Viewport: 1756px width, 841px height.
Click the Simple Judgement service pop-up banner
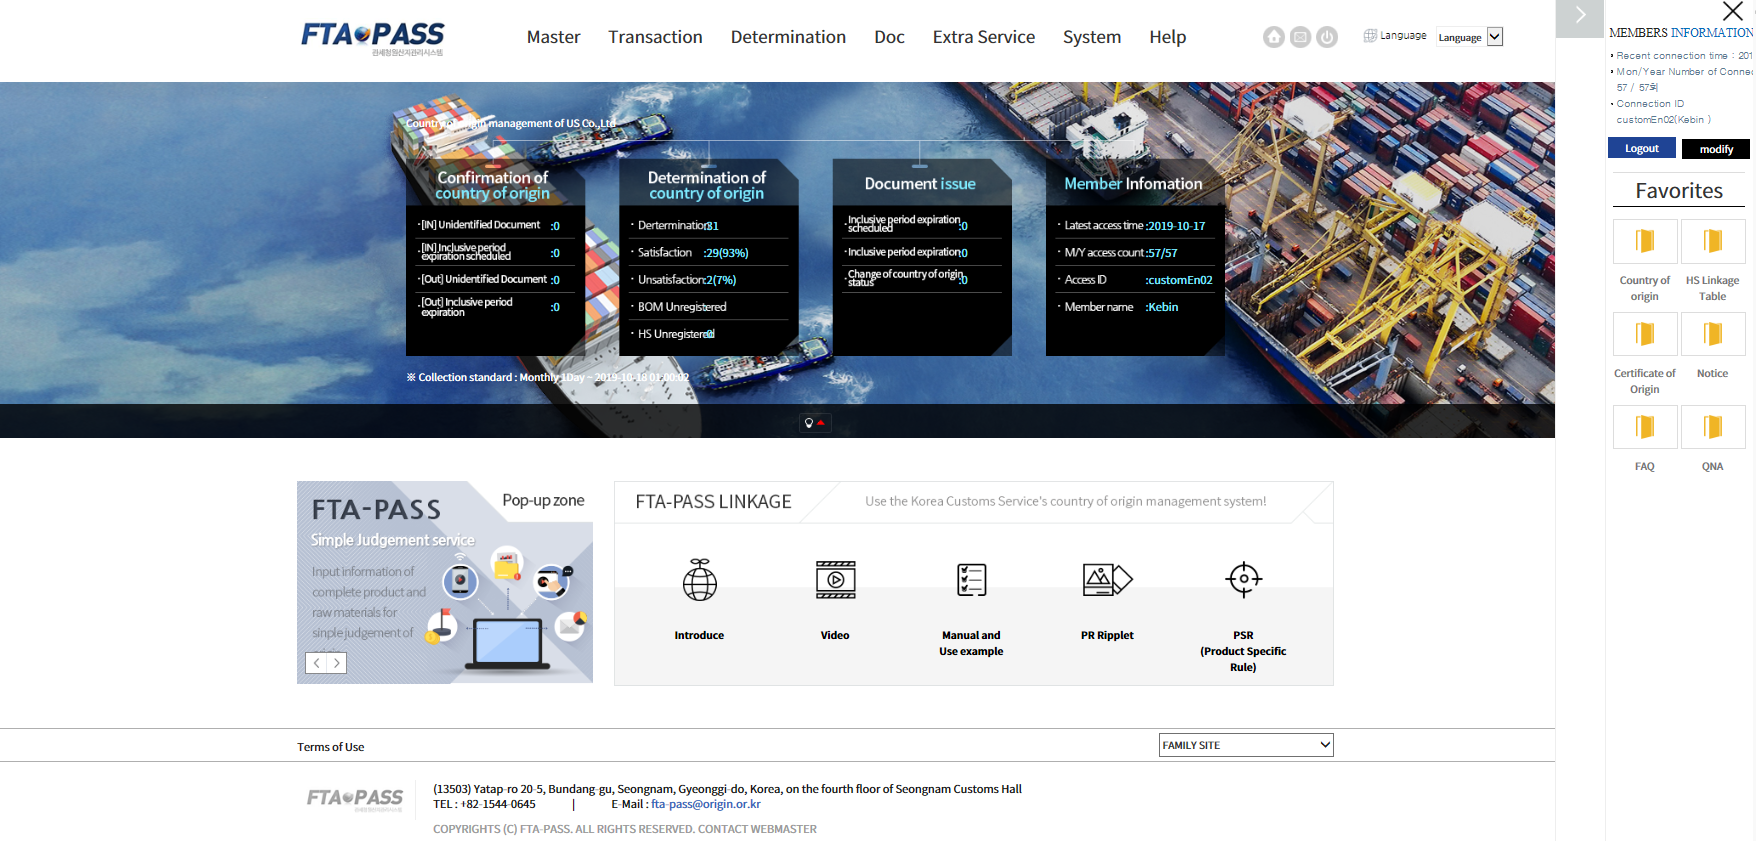point(445,583)
